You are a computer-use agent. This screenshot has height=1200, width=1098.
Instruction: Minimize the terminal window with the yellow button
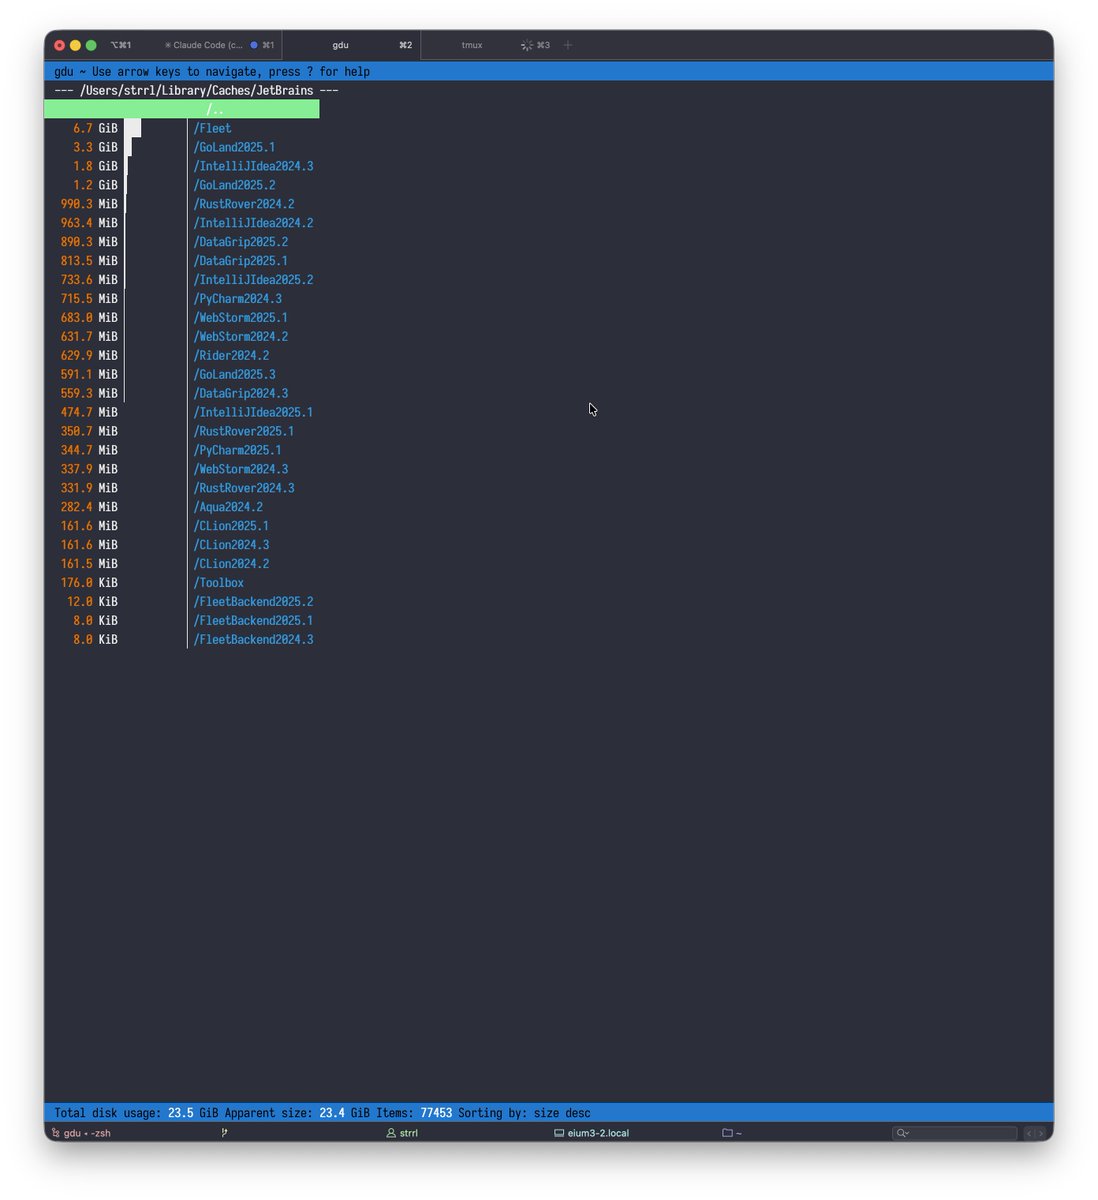click(x=75, y=45)
